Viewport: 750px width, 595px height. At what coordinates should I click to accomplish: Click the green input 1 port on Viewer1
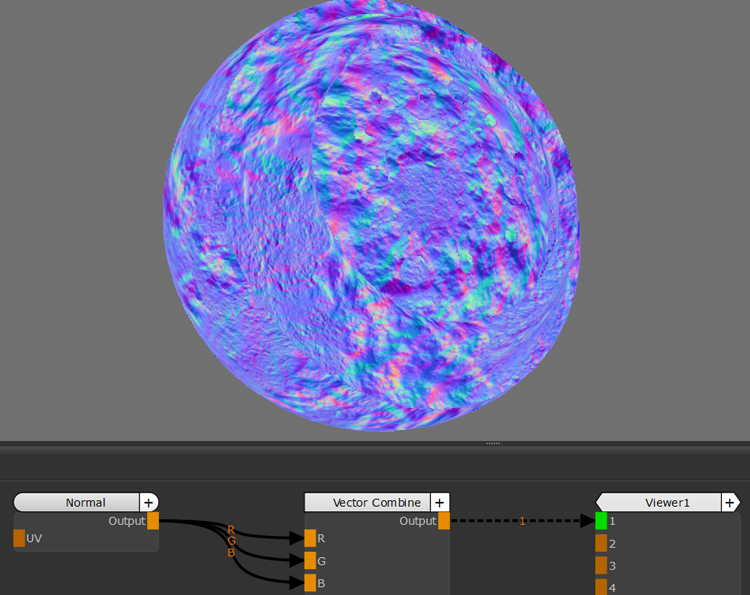[601, 521]
